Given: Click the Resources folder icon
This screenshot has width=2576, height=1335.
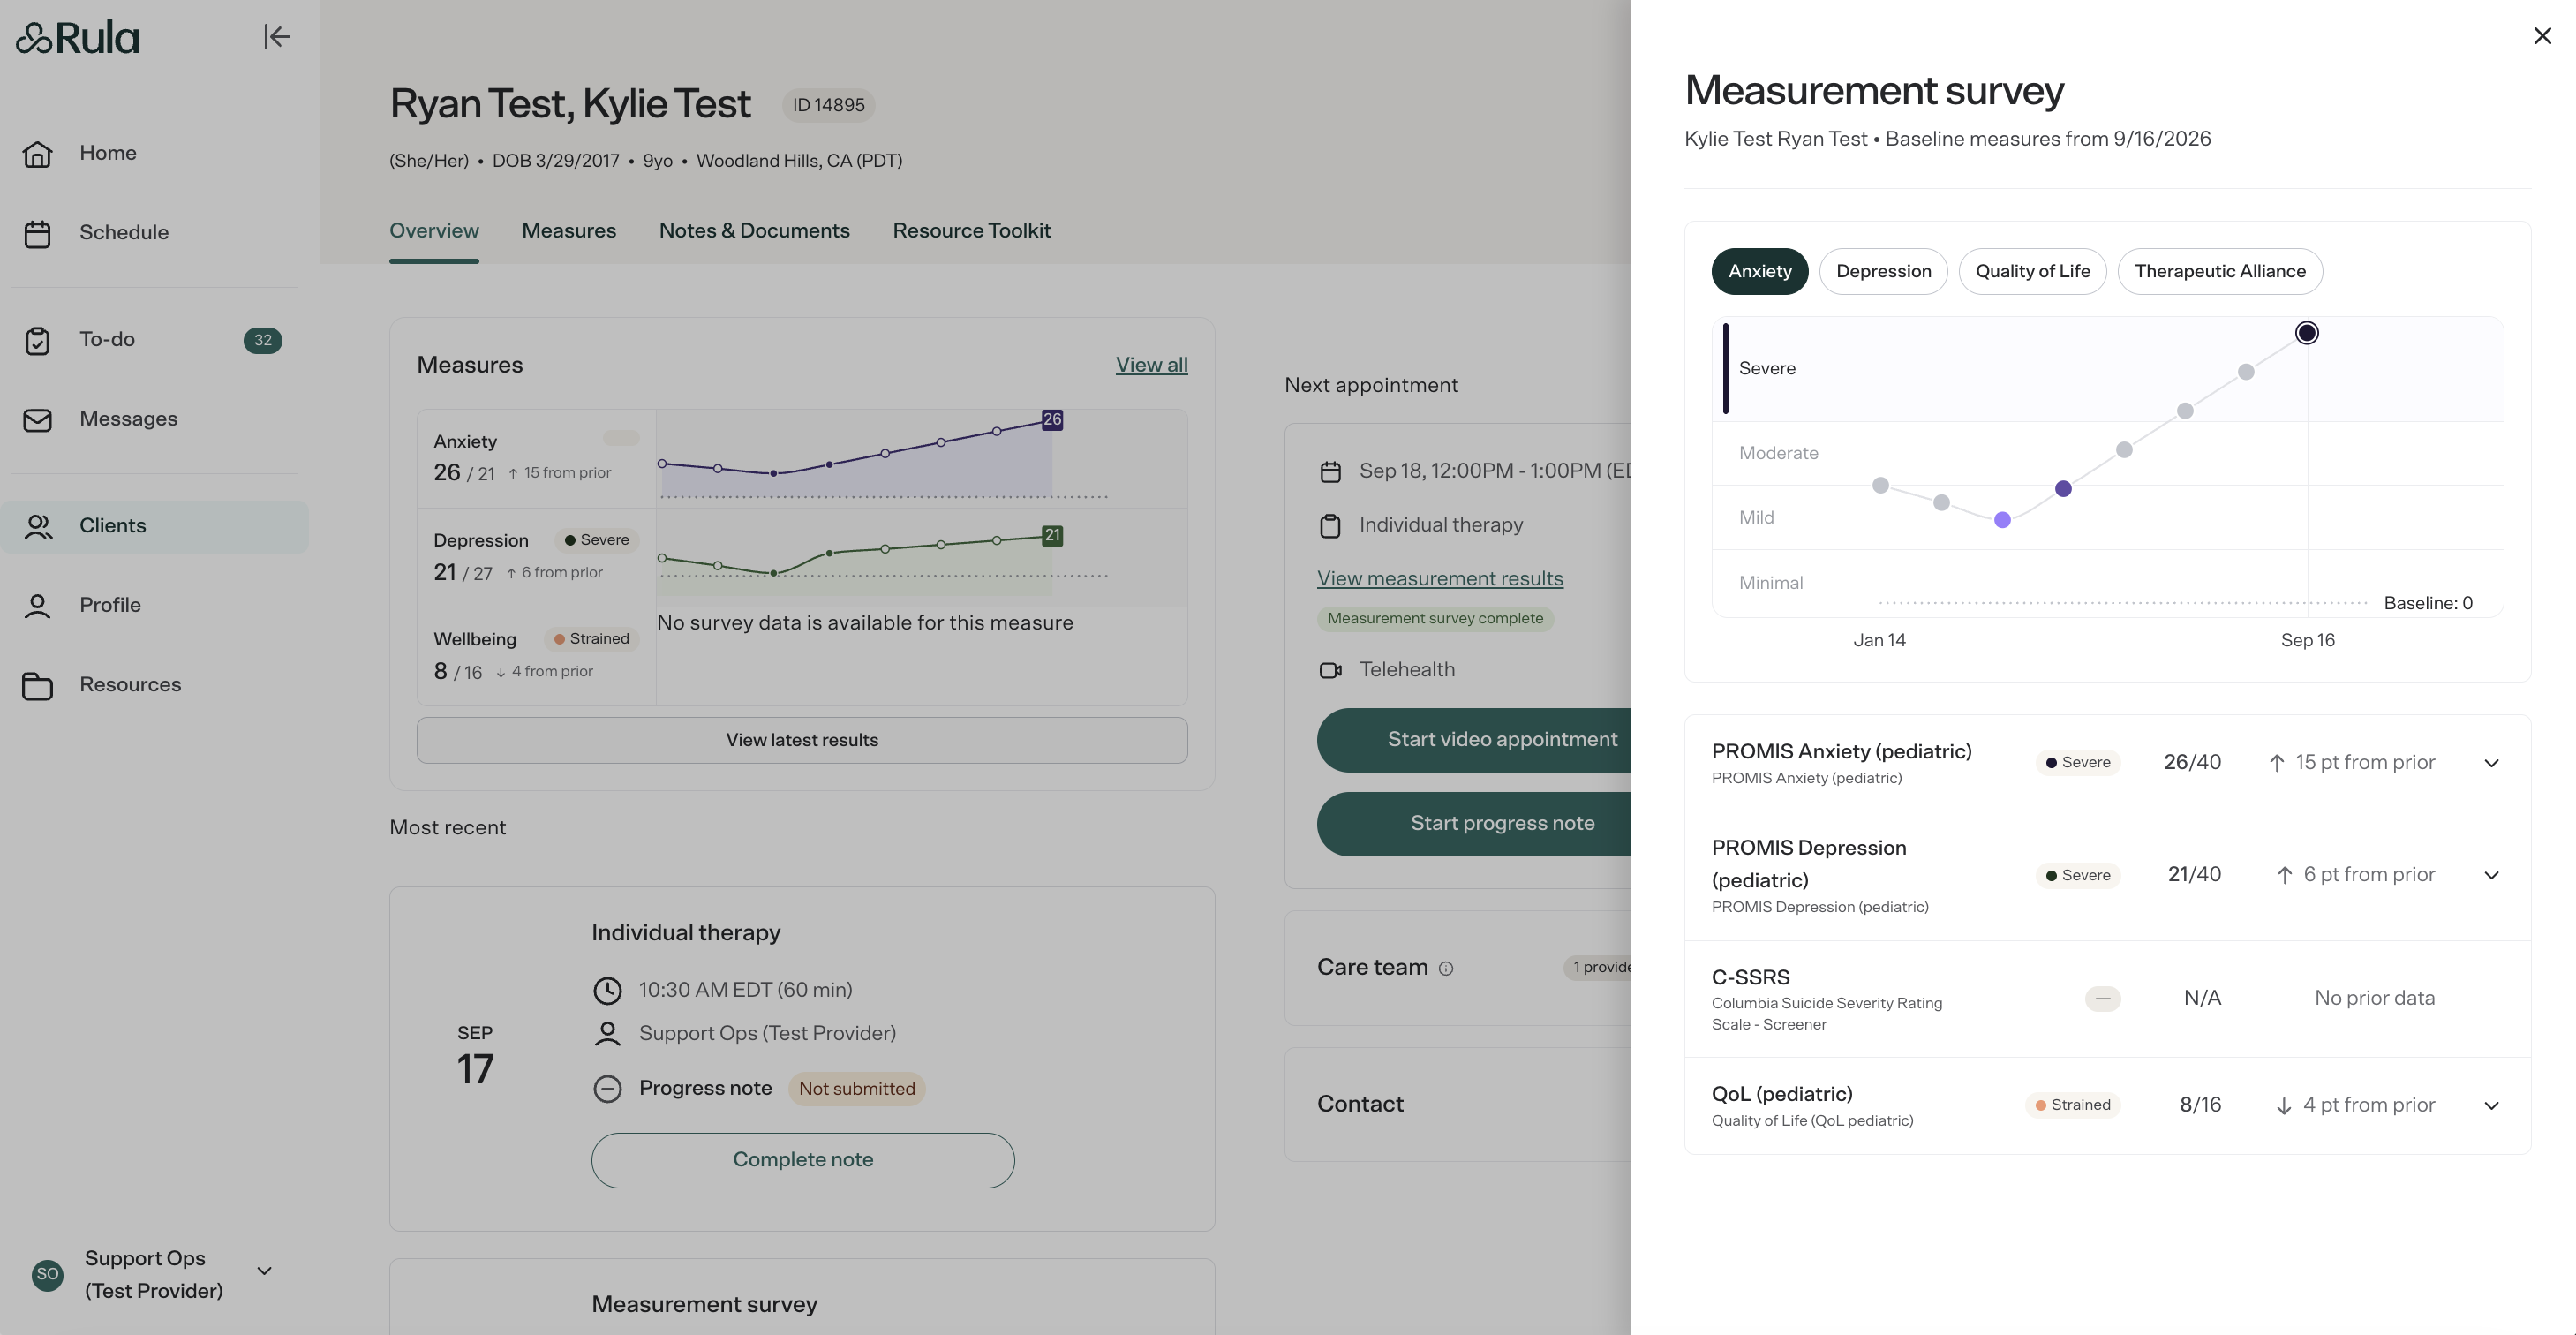Looking at the screenshot, I should [x=37, y=685].
